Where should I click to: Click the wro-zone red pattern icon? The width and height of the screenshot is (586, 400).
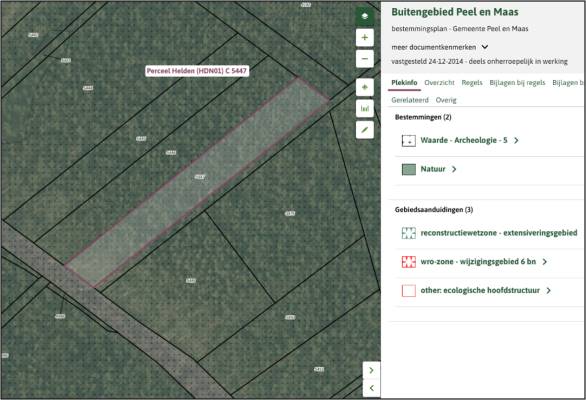[408, 262]
